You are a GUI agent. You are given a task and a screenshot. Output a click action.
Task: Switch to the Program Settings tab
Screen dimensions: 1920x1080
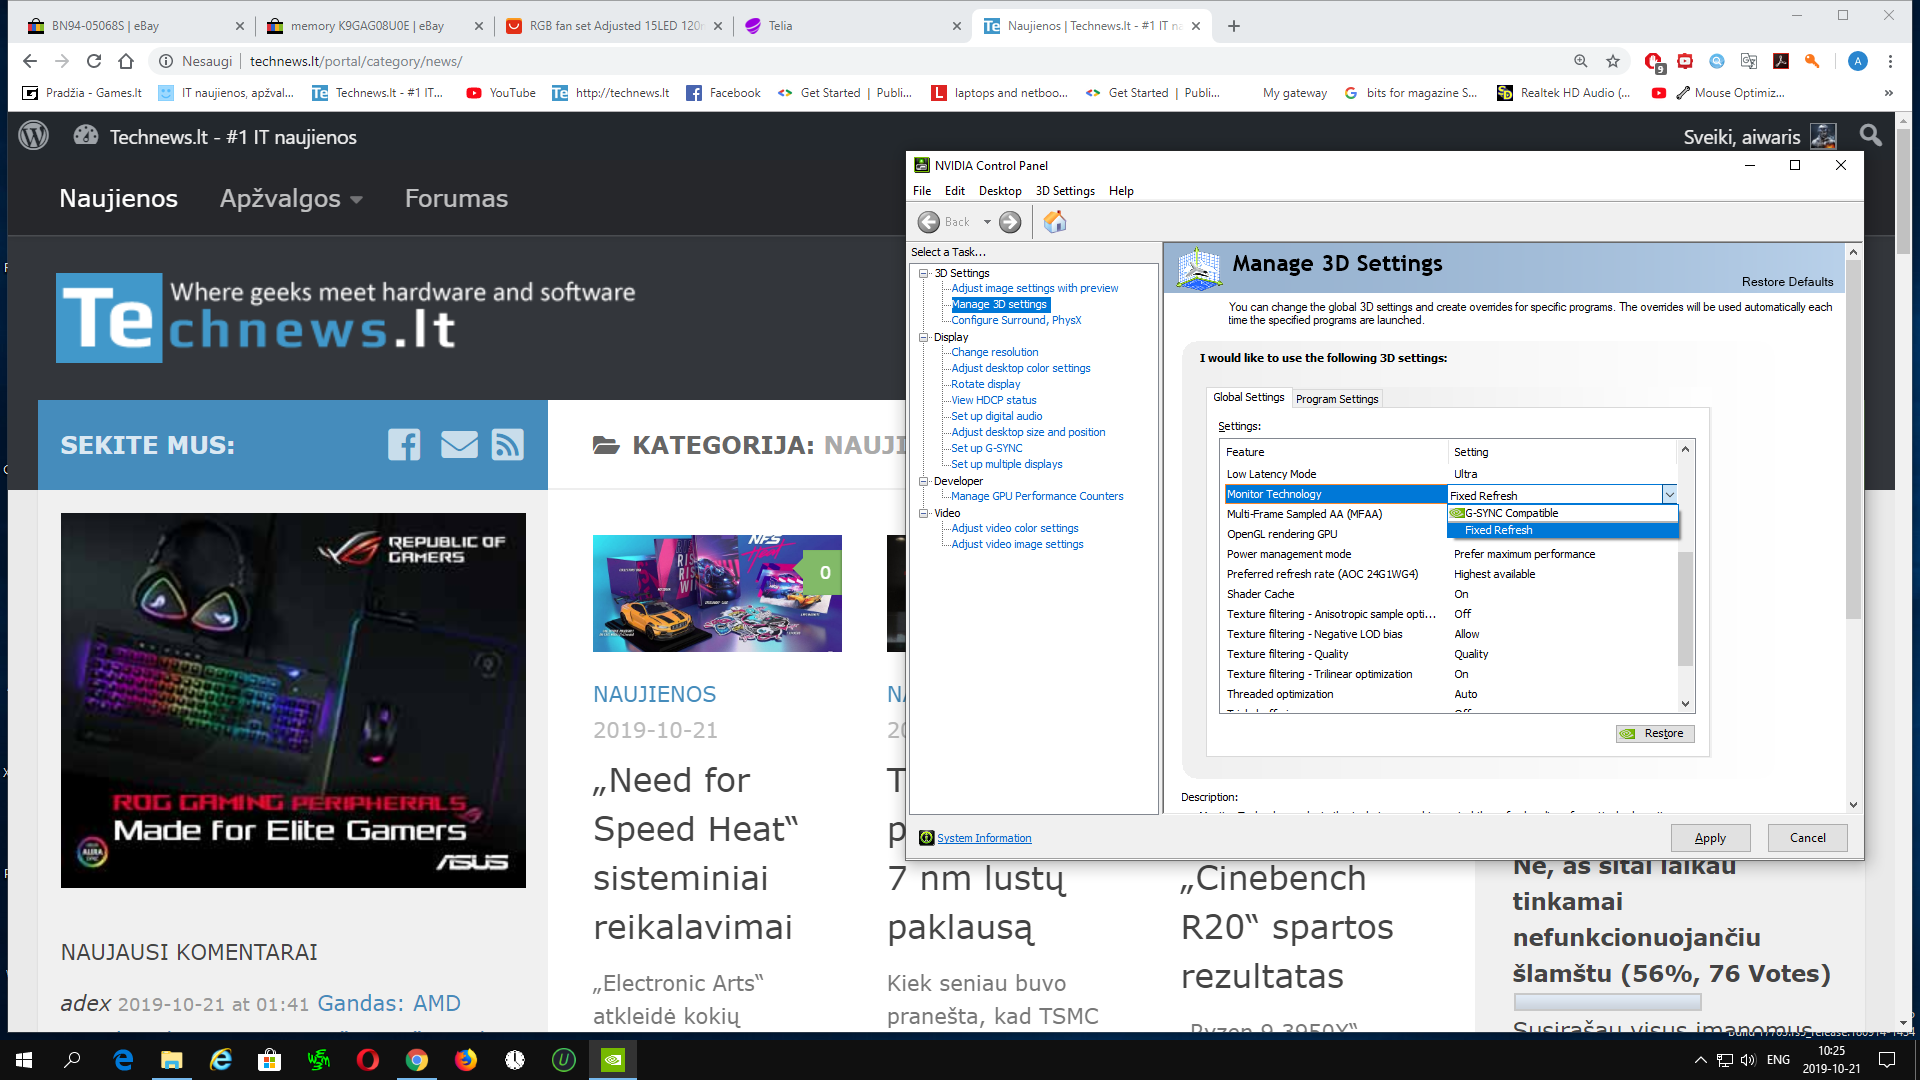tap(1337, 399)
